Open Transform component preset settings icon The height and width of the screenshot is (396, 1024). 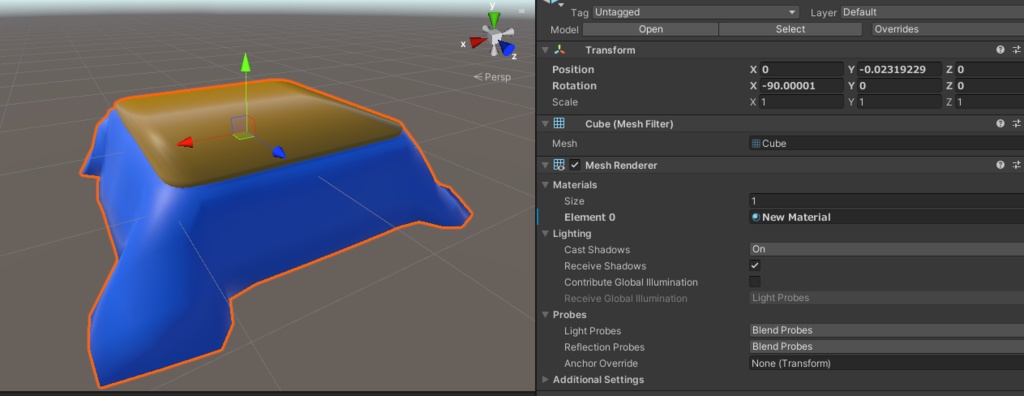[1017, 50]
